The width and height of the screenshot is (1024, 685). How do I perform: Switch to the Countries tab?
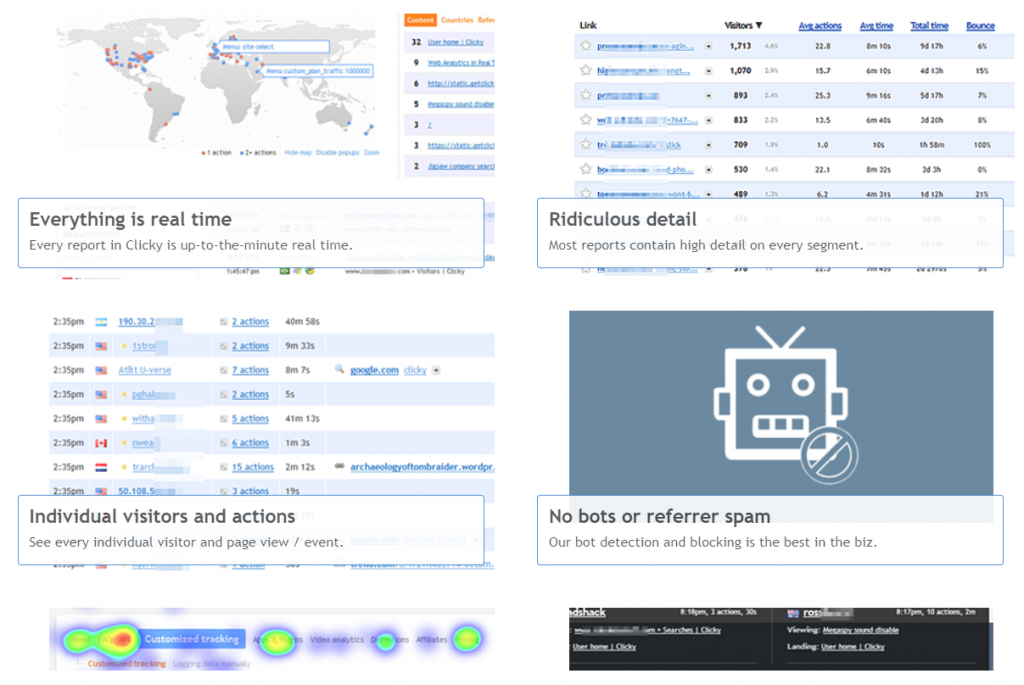pos(457,20)
